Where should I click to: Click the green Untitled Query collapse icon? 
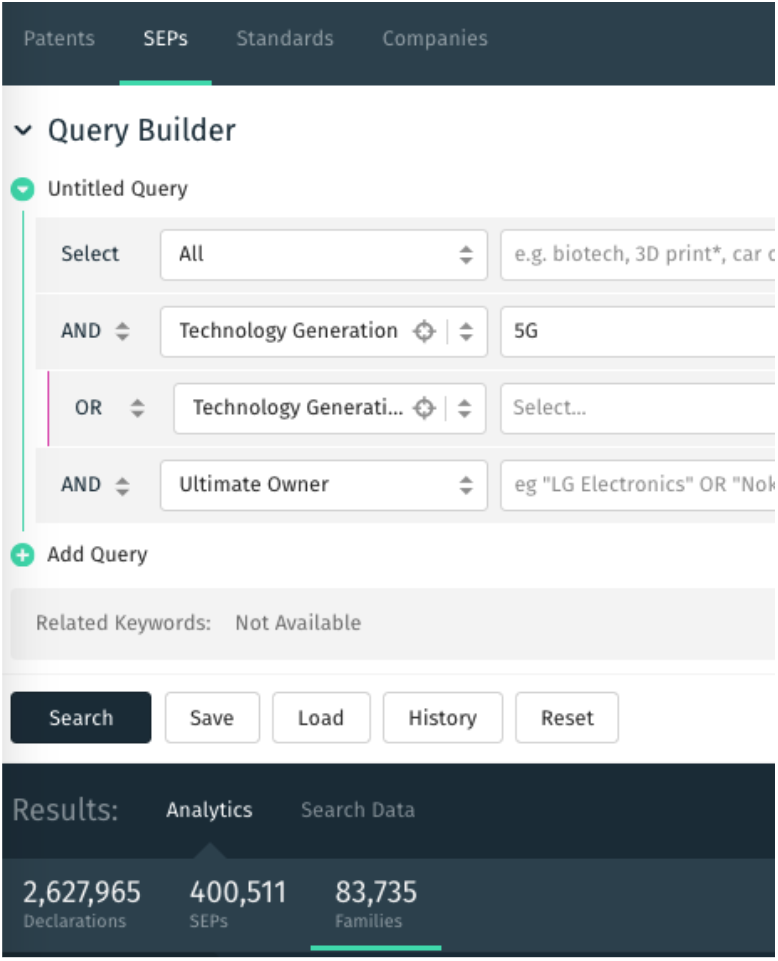coord(23,189)
